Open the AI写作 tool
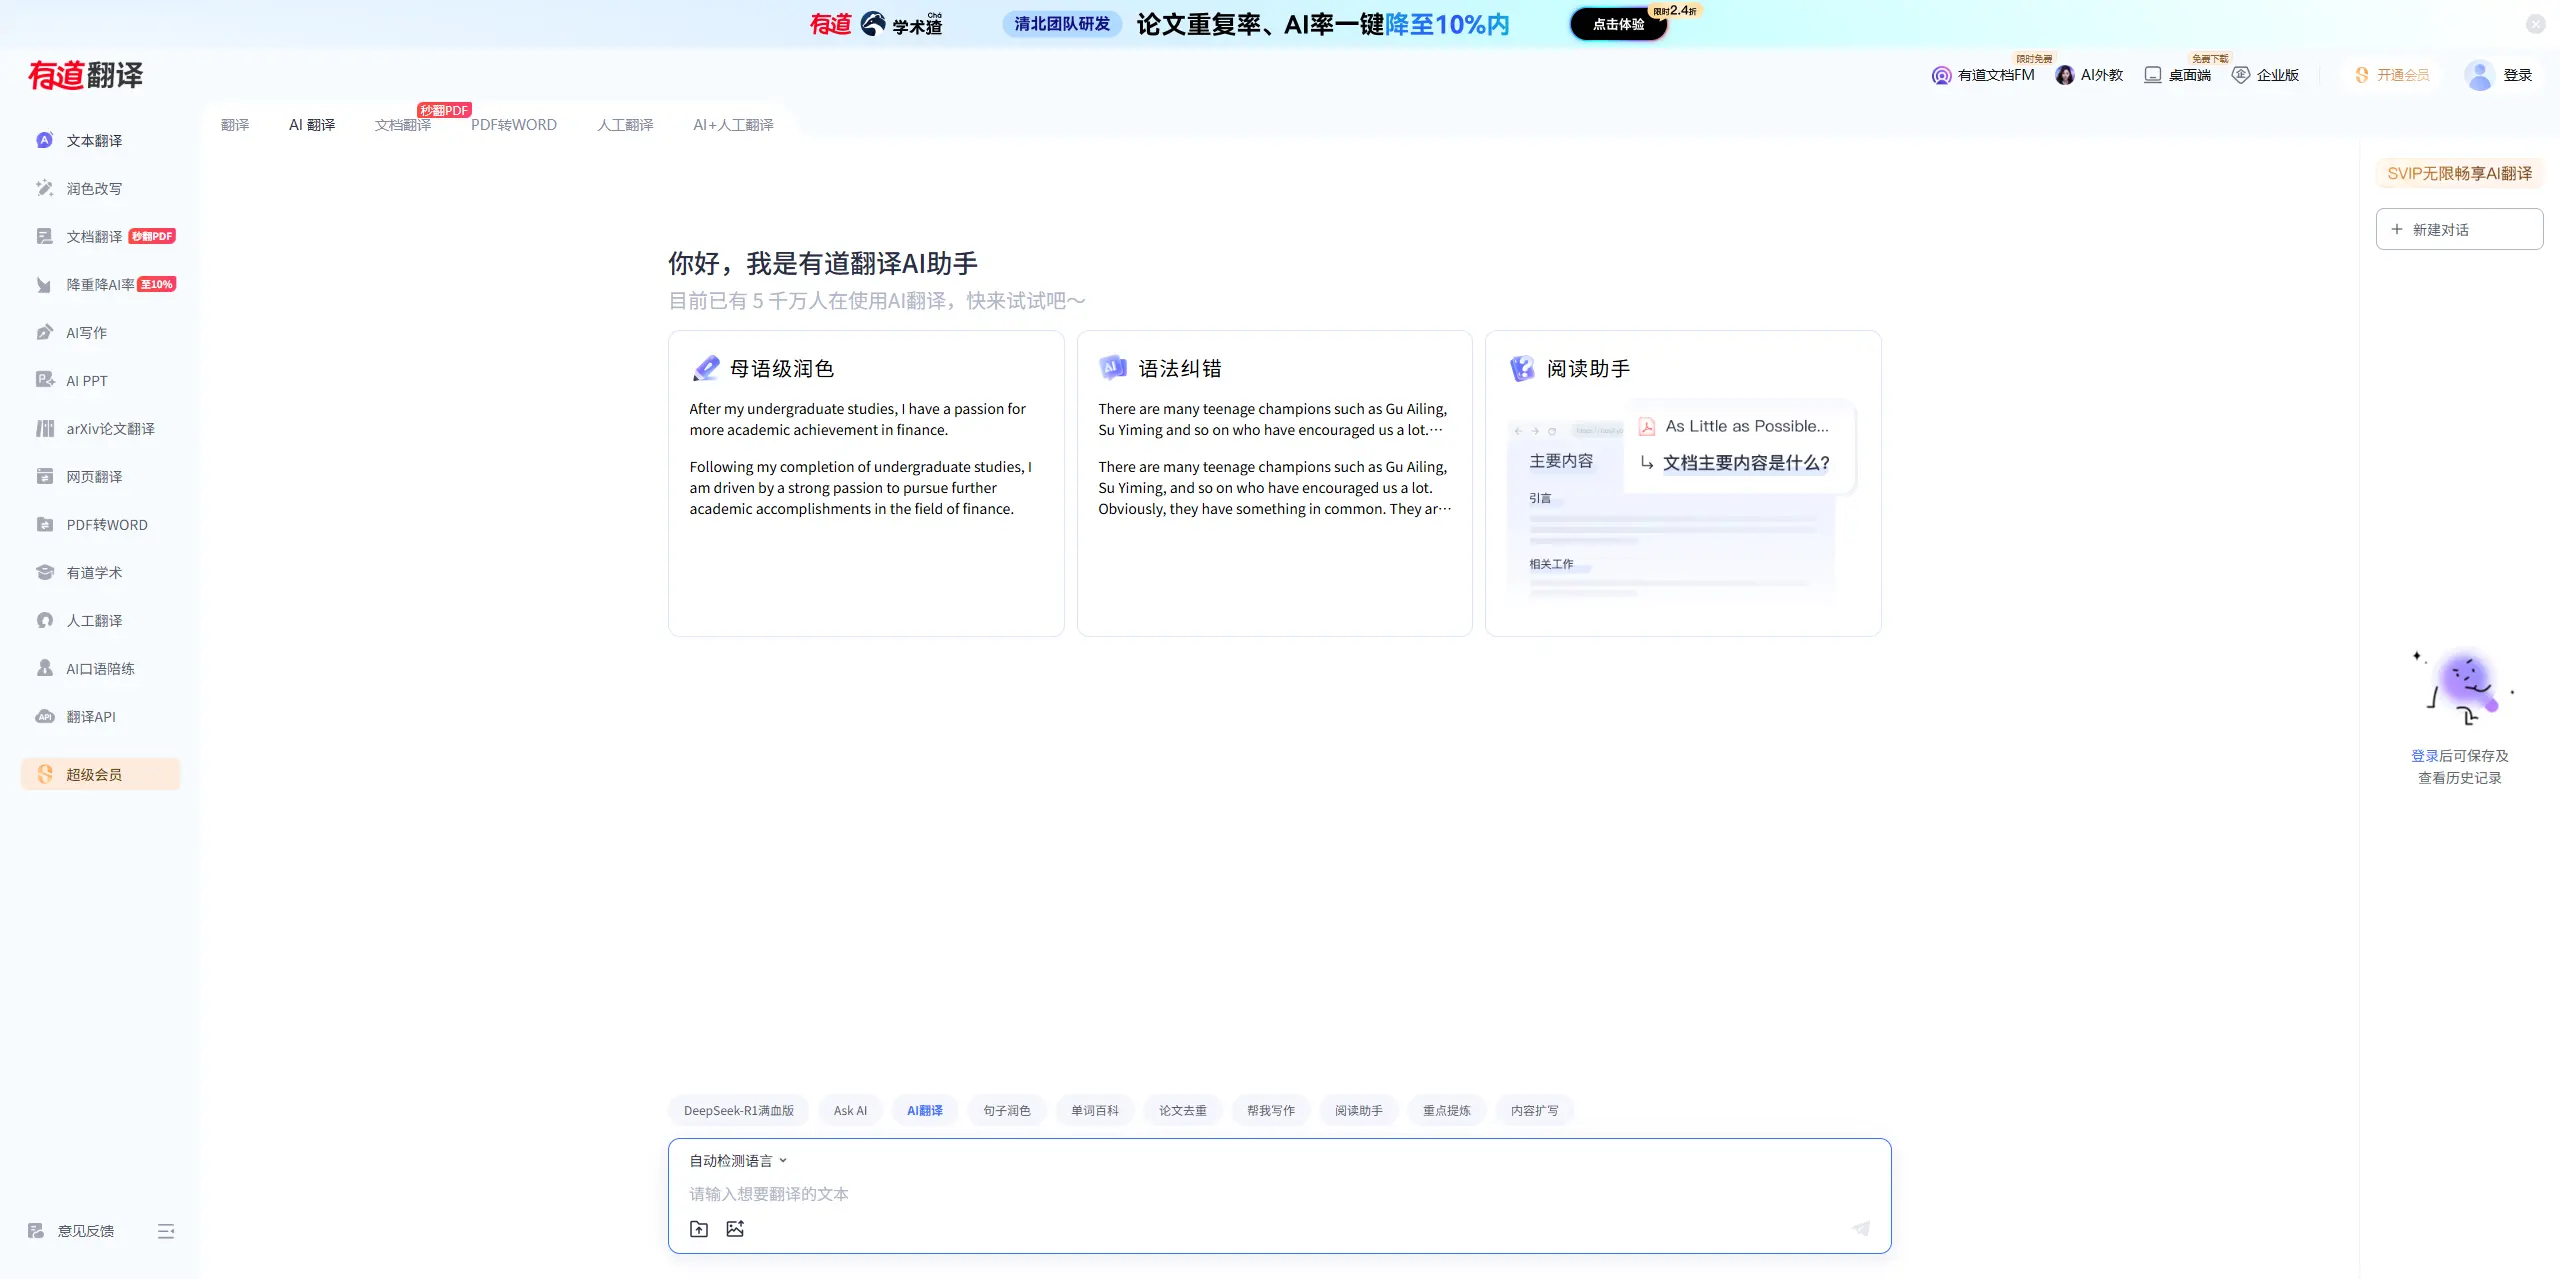 85,332
